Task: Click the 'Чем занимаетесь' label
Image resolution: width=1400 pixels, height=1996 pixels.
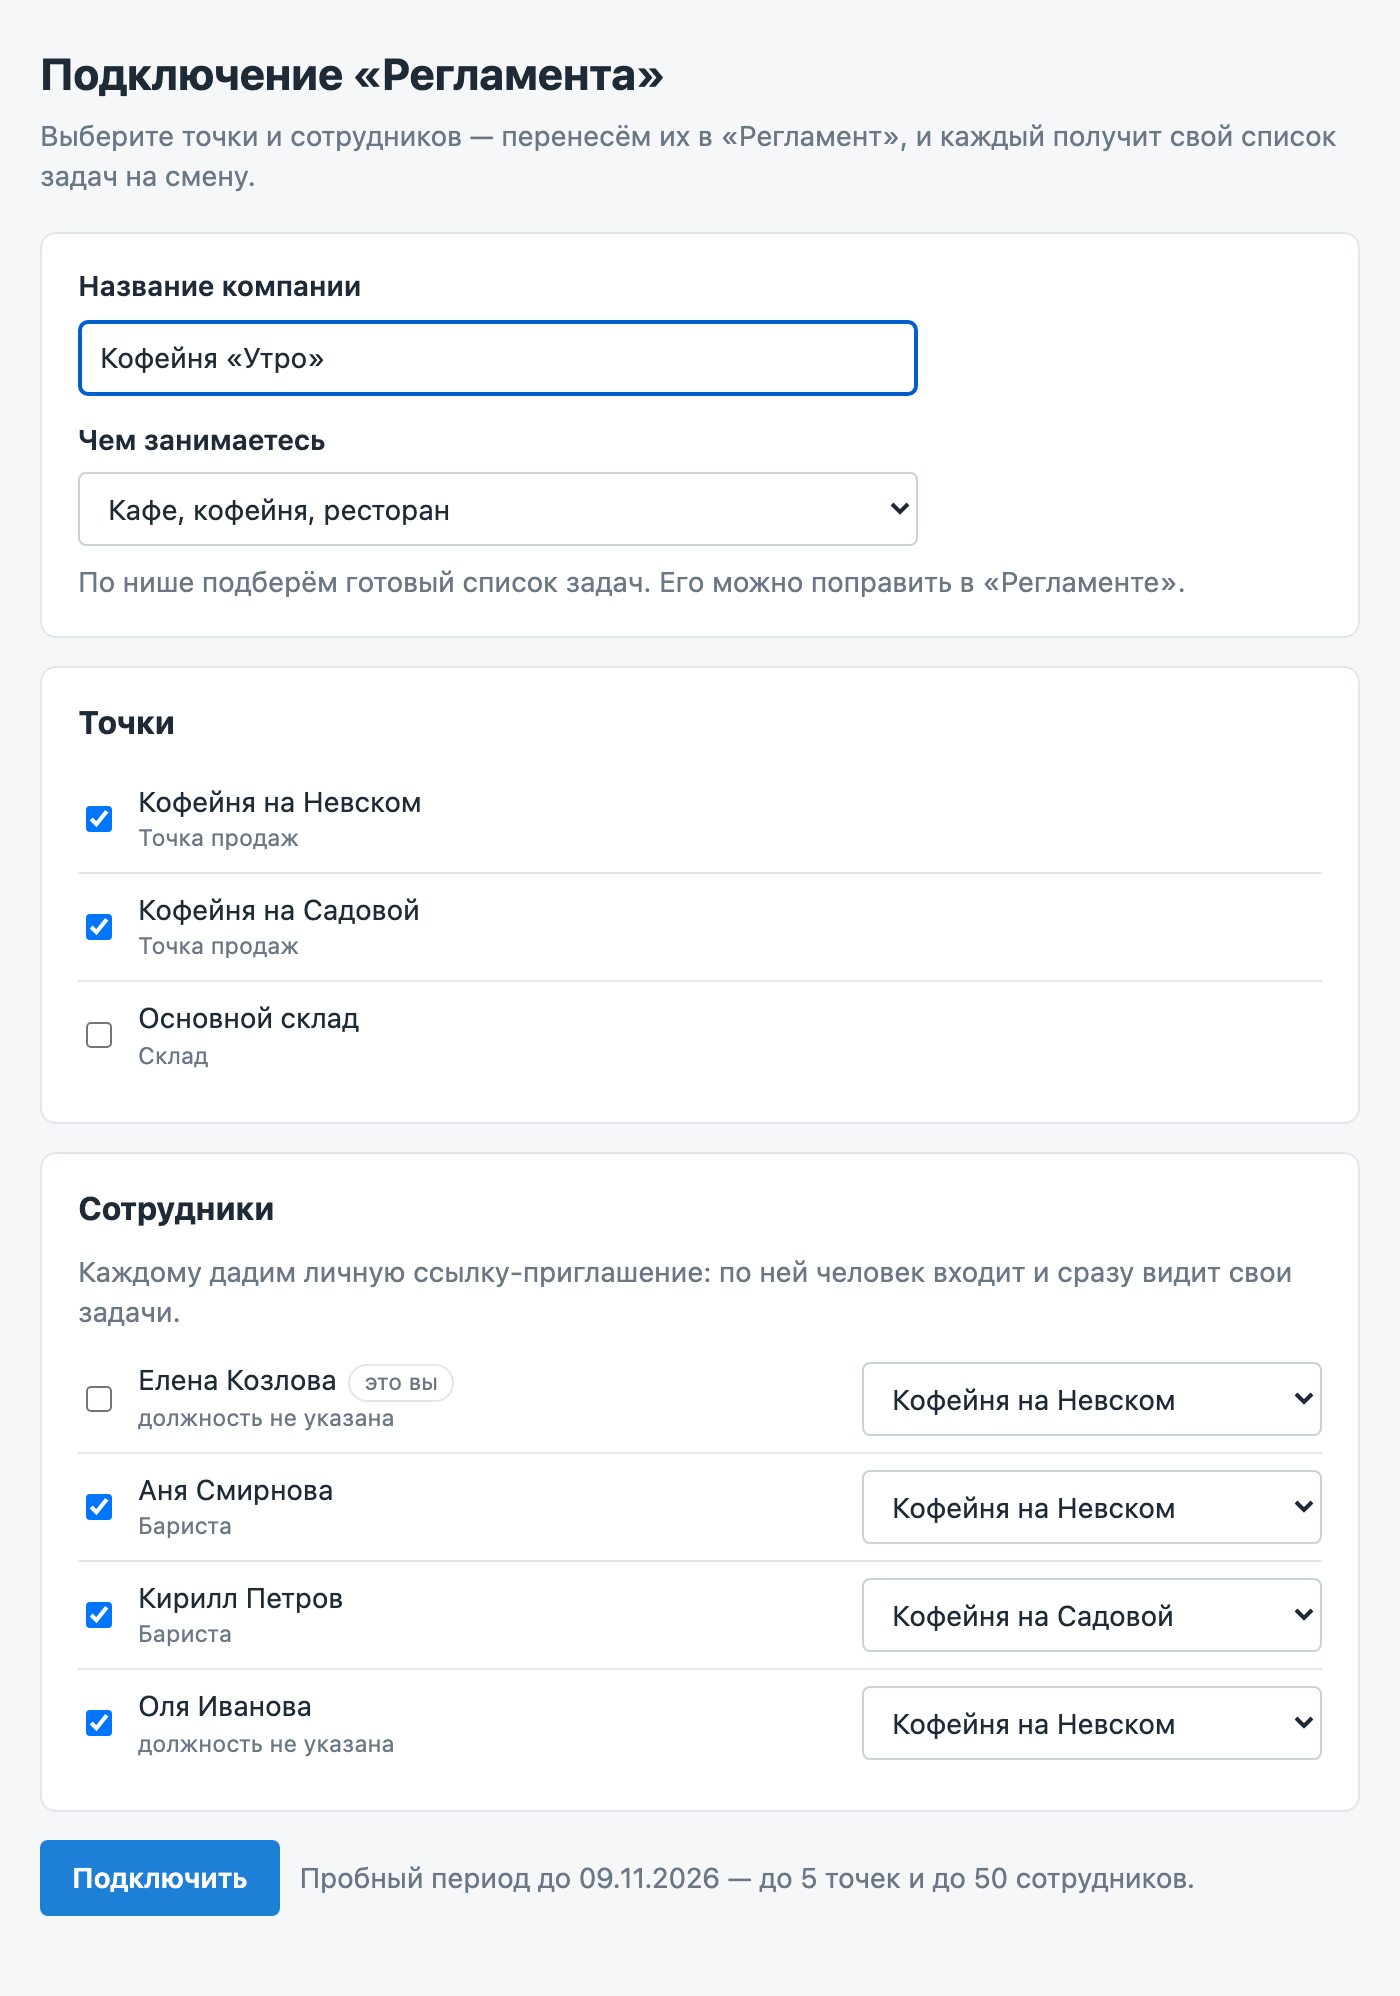Action: (202, 441)
